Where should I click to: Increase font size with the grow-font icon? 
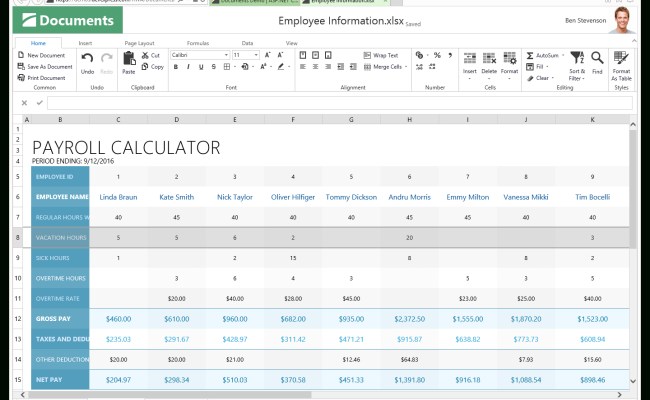268,55
